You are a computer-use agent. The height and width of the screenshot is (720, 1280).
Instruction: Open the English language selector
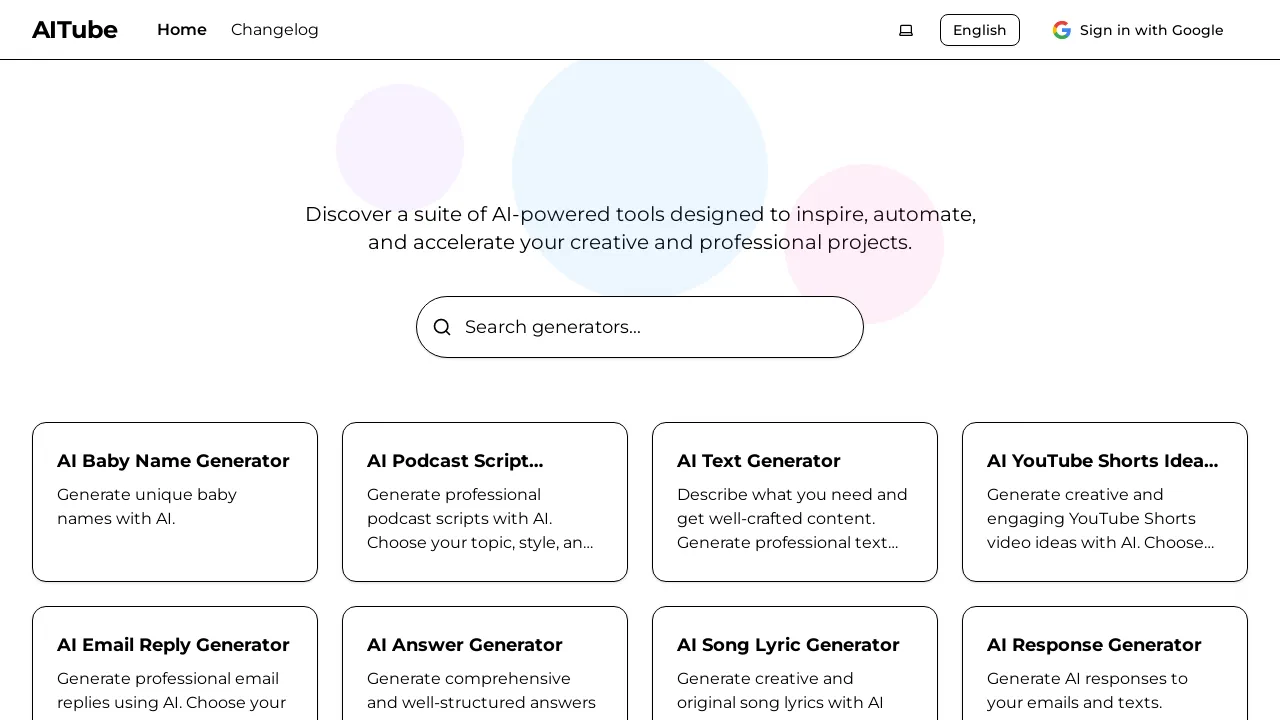(x=979, y=30)
